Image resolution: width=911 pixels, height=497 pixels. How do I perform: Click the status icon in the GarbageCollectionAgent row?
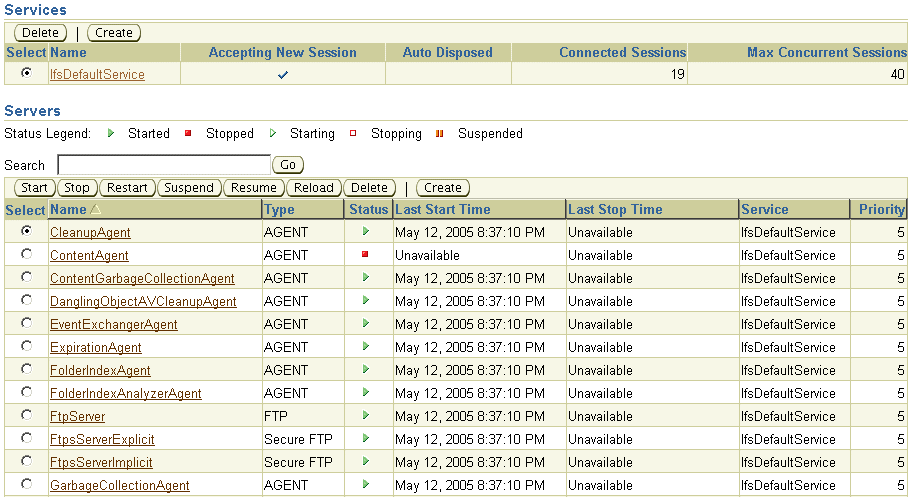366,485
